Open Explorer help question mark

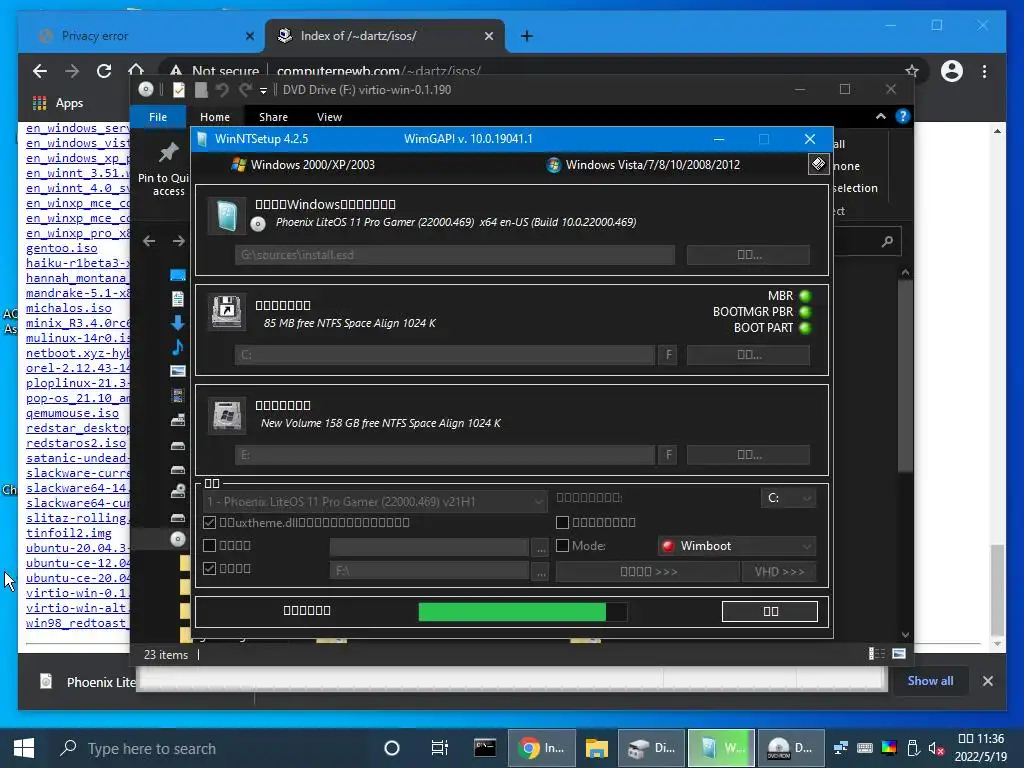click(903, 116)
